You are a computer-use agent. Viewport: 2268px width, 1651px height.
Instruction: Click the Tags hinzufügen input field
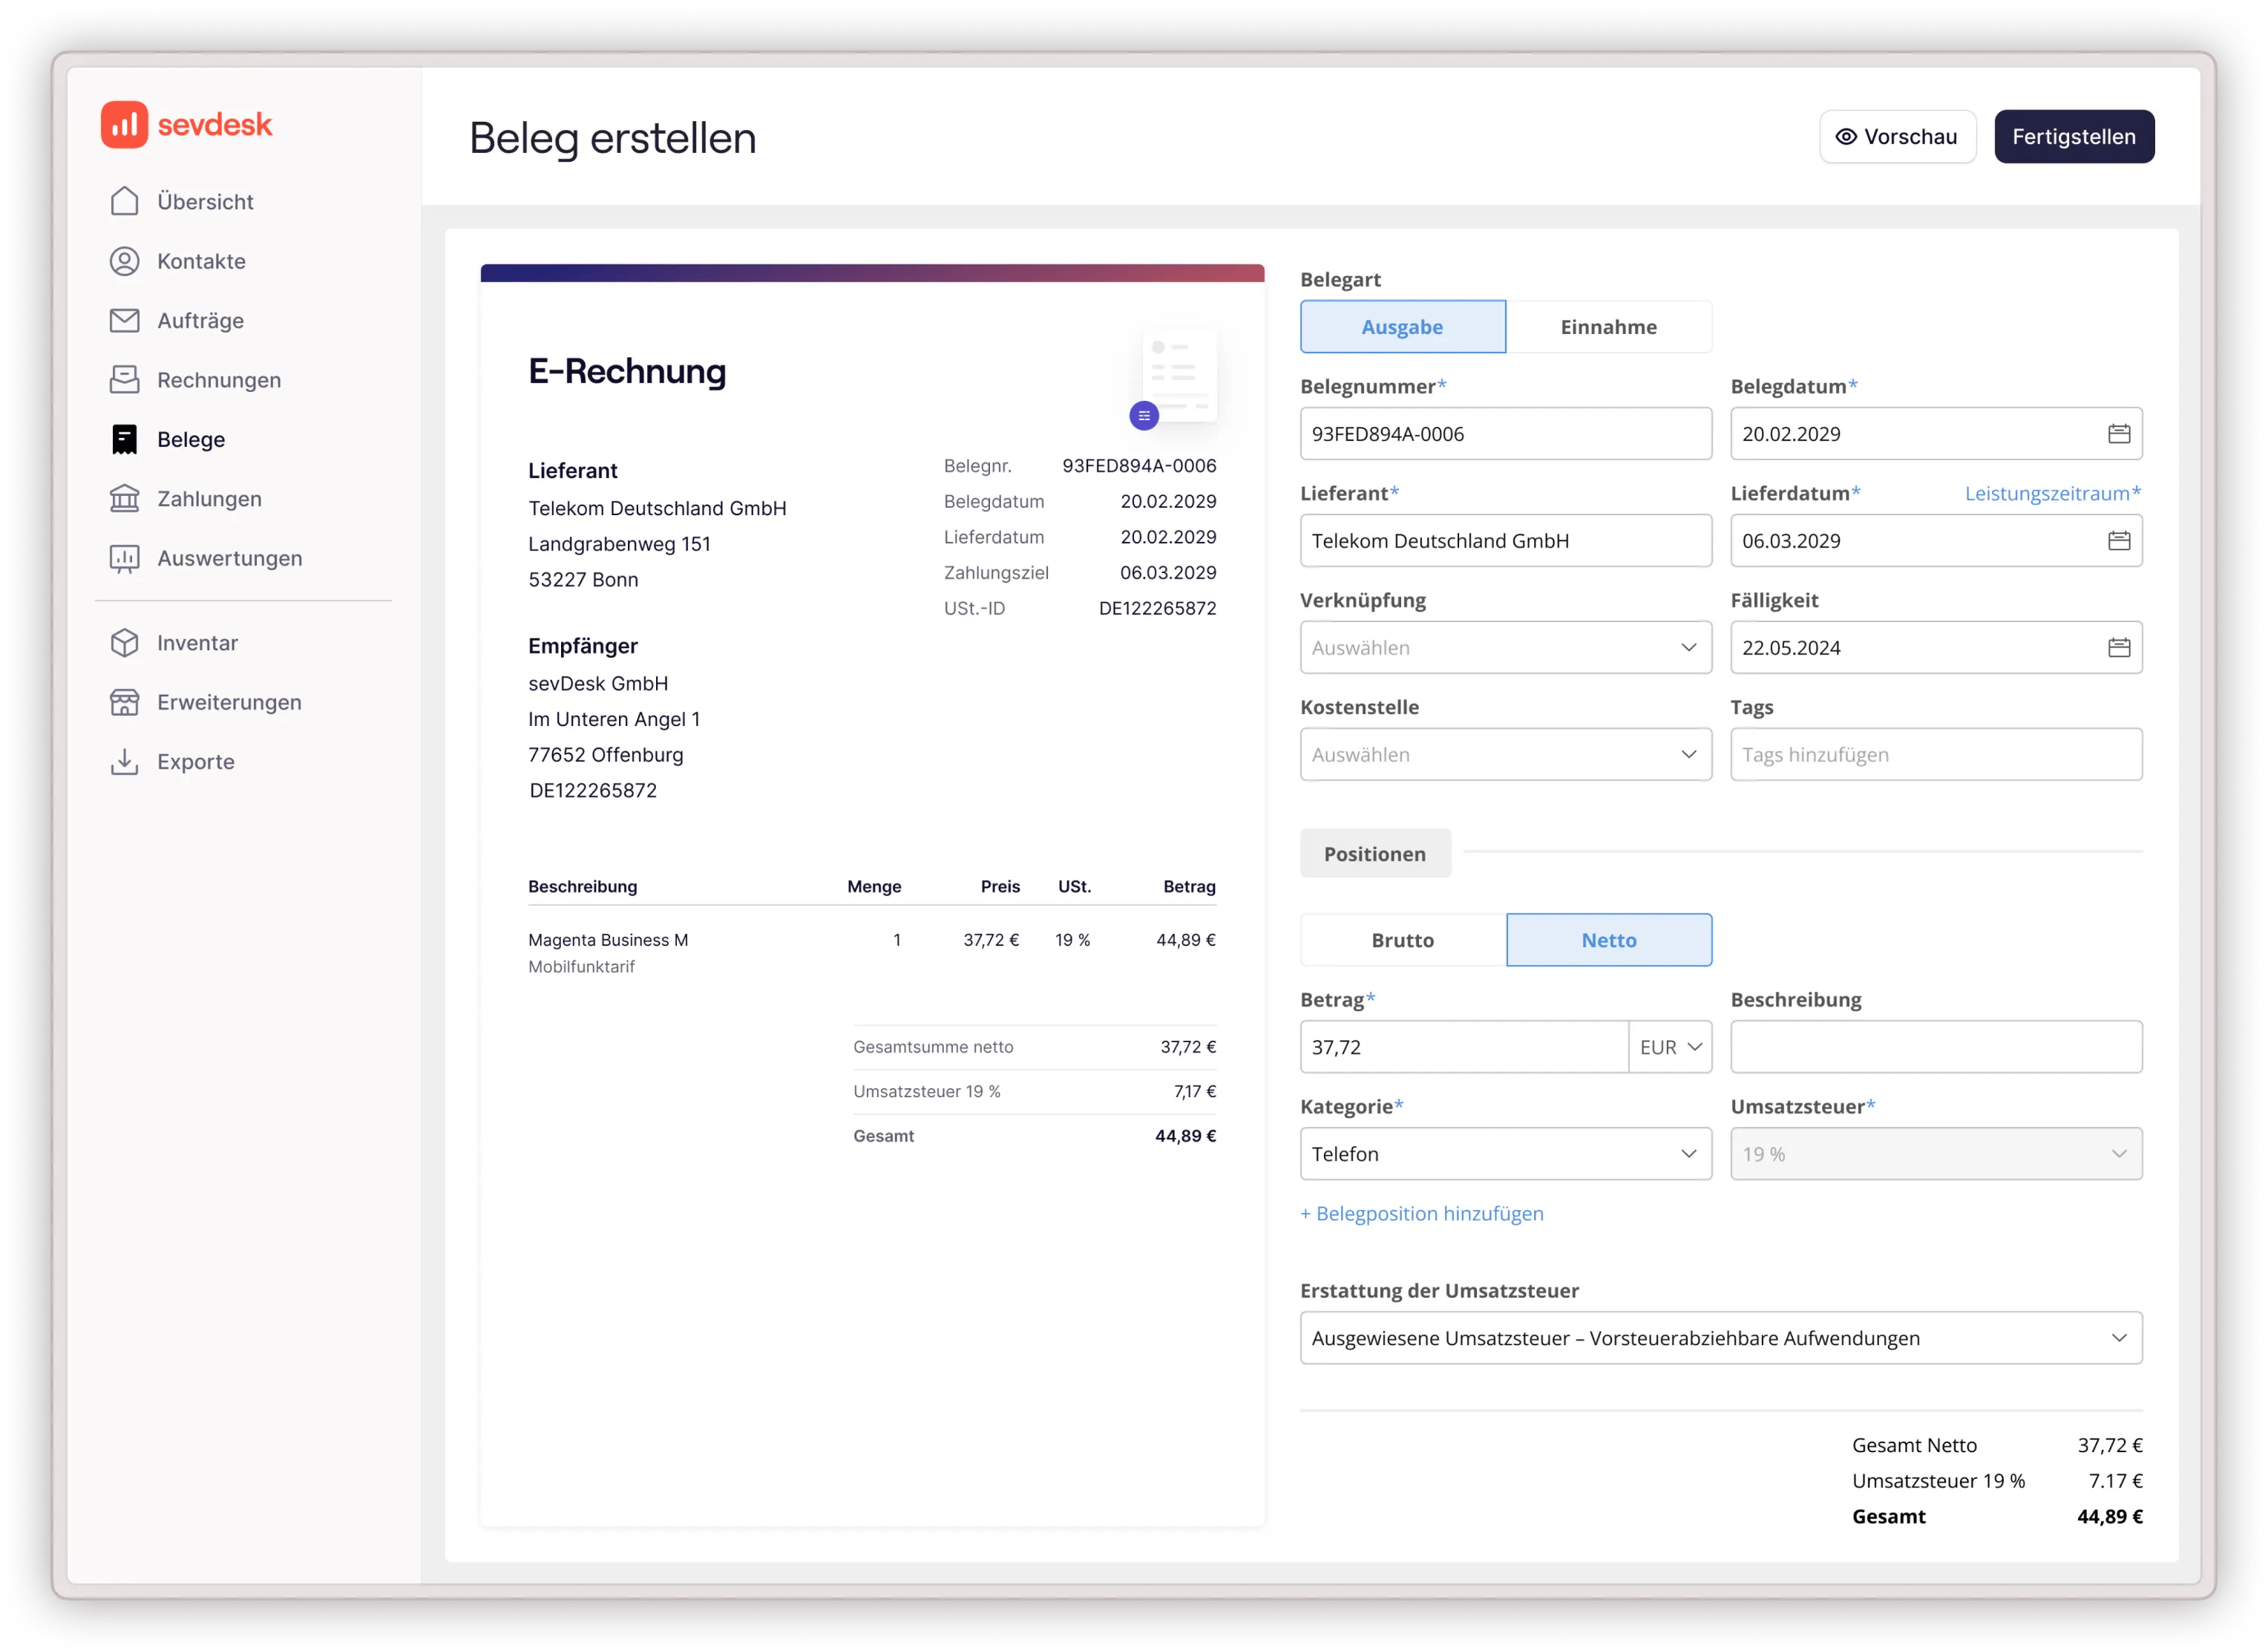coord(1935,754)
